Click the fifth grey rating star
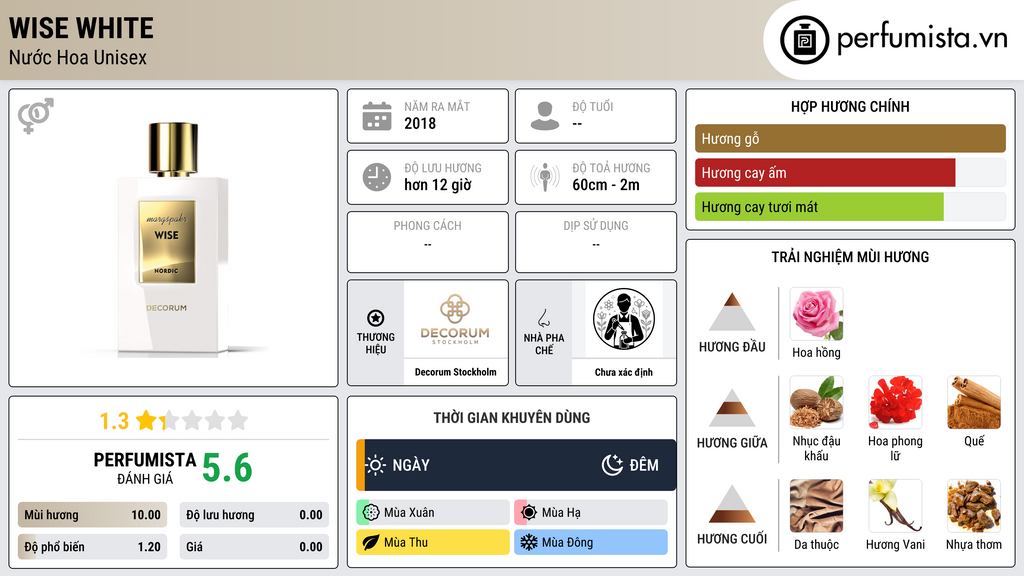The height and width of the screenshot is (576, 1024). [238, 420]
